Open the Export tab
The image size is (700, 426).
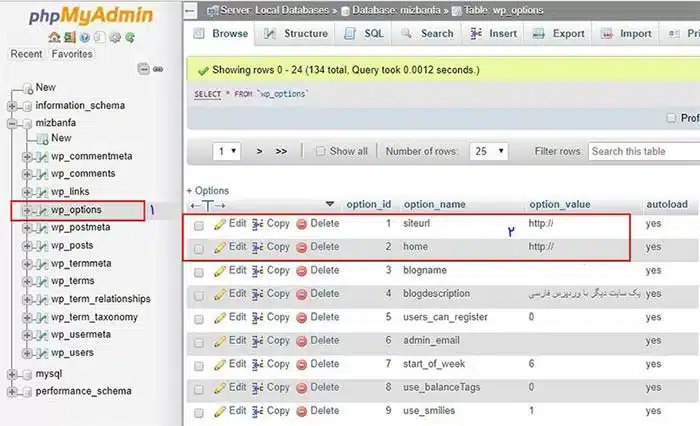(x=560, y=33)
